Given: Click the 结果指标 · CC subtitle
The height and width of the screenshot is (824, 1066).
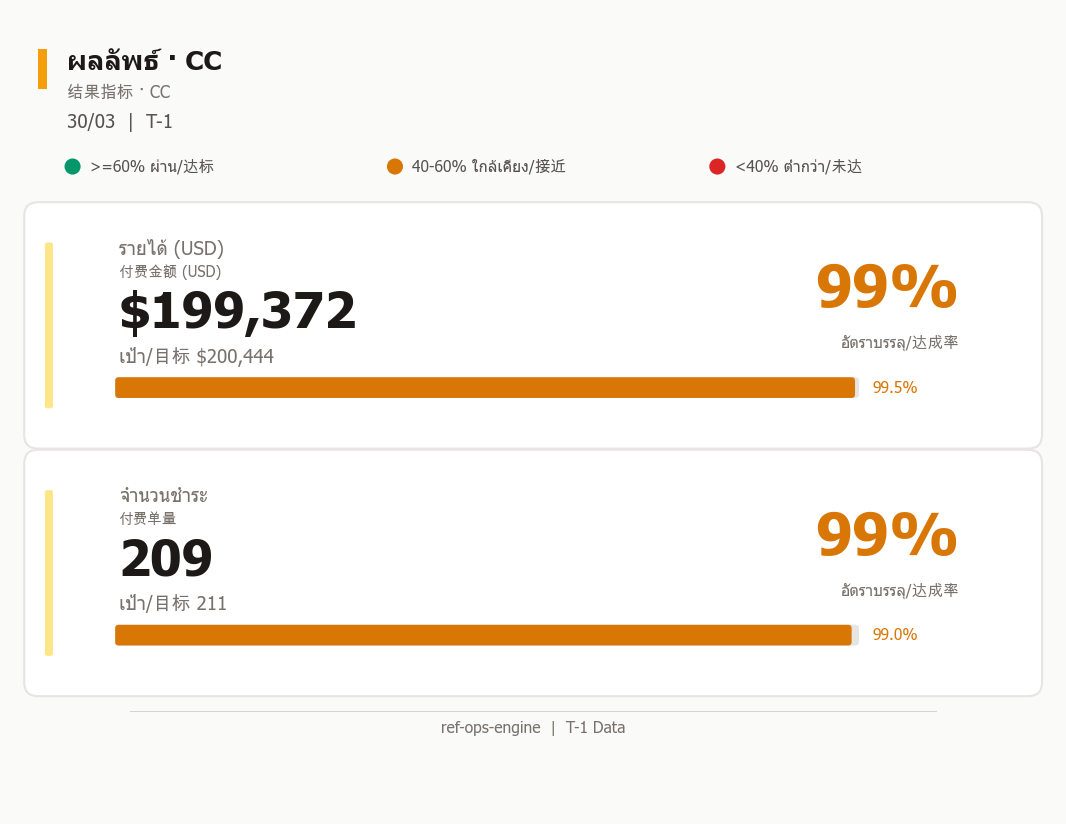Looking at the screenshot, I should point(119,92).
